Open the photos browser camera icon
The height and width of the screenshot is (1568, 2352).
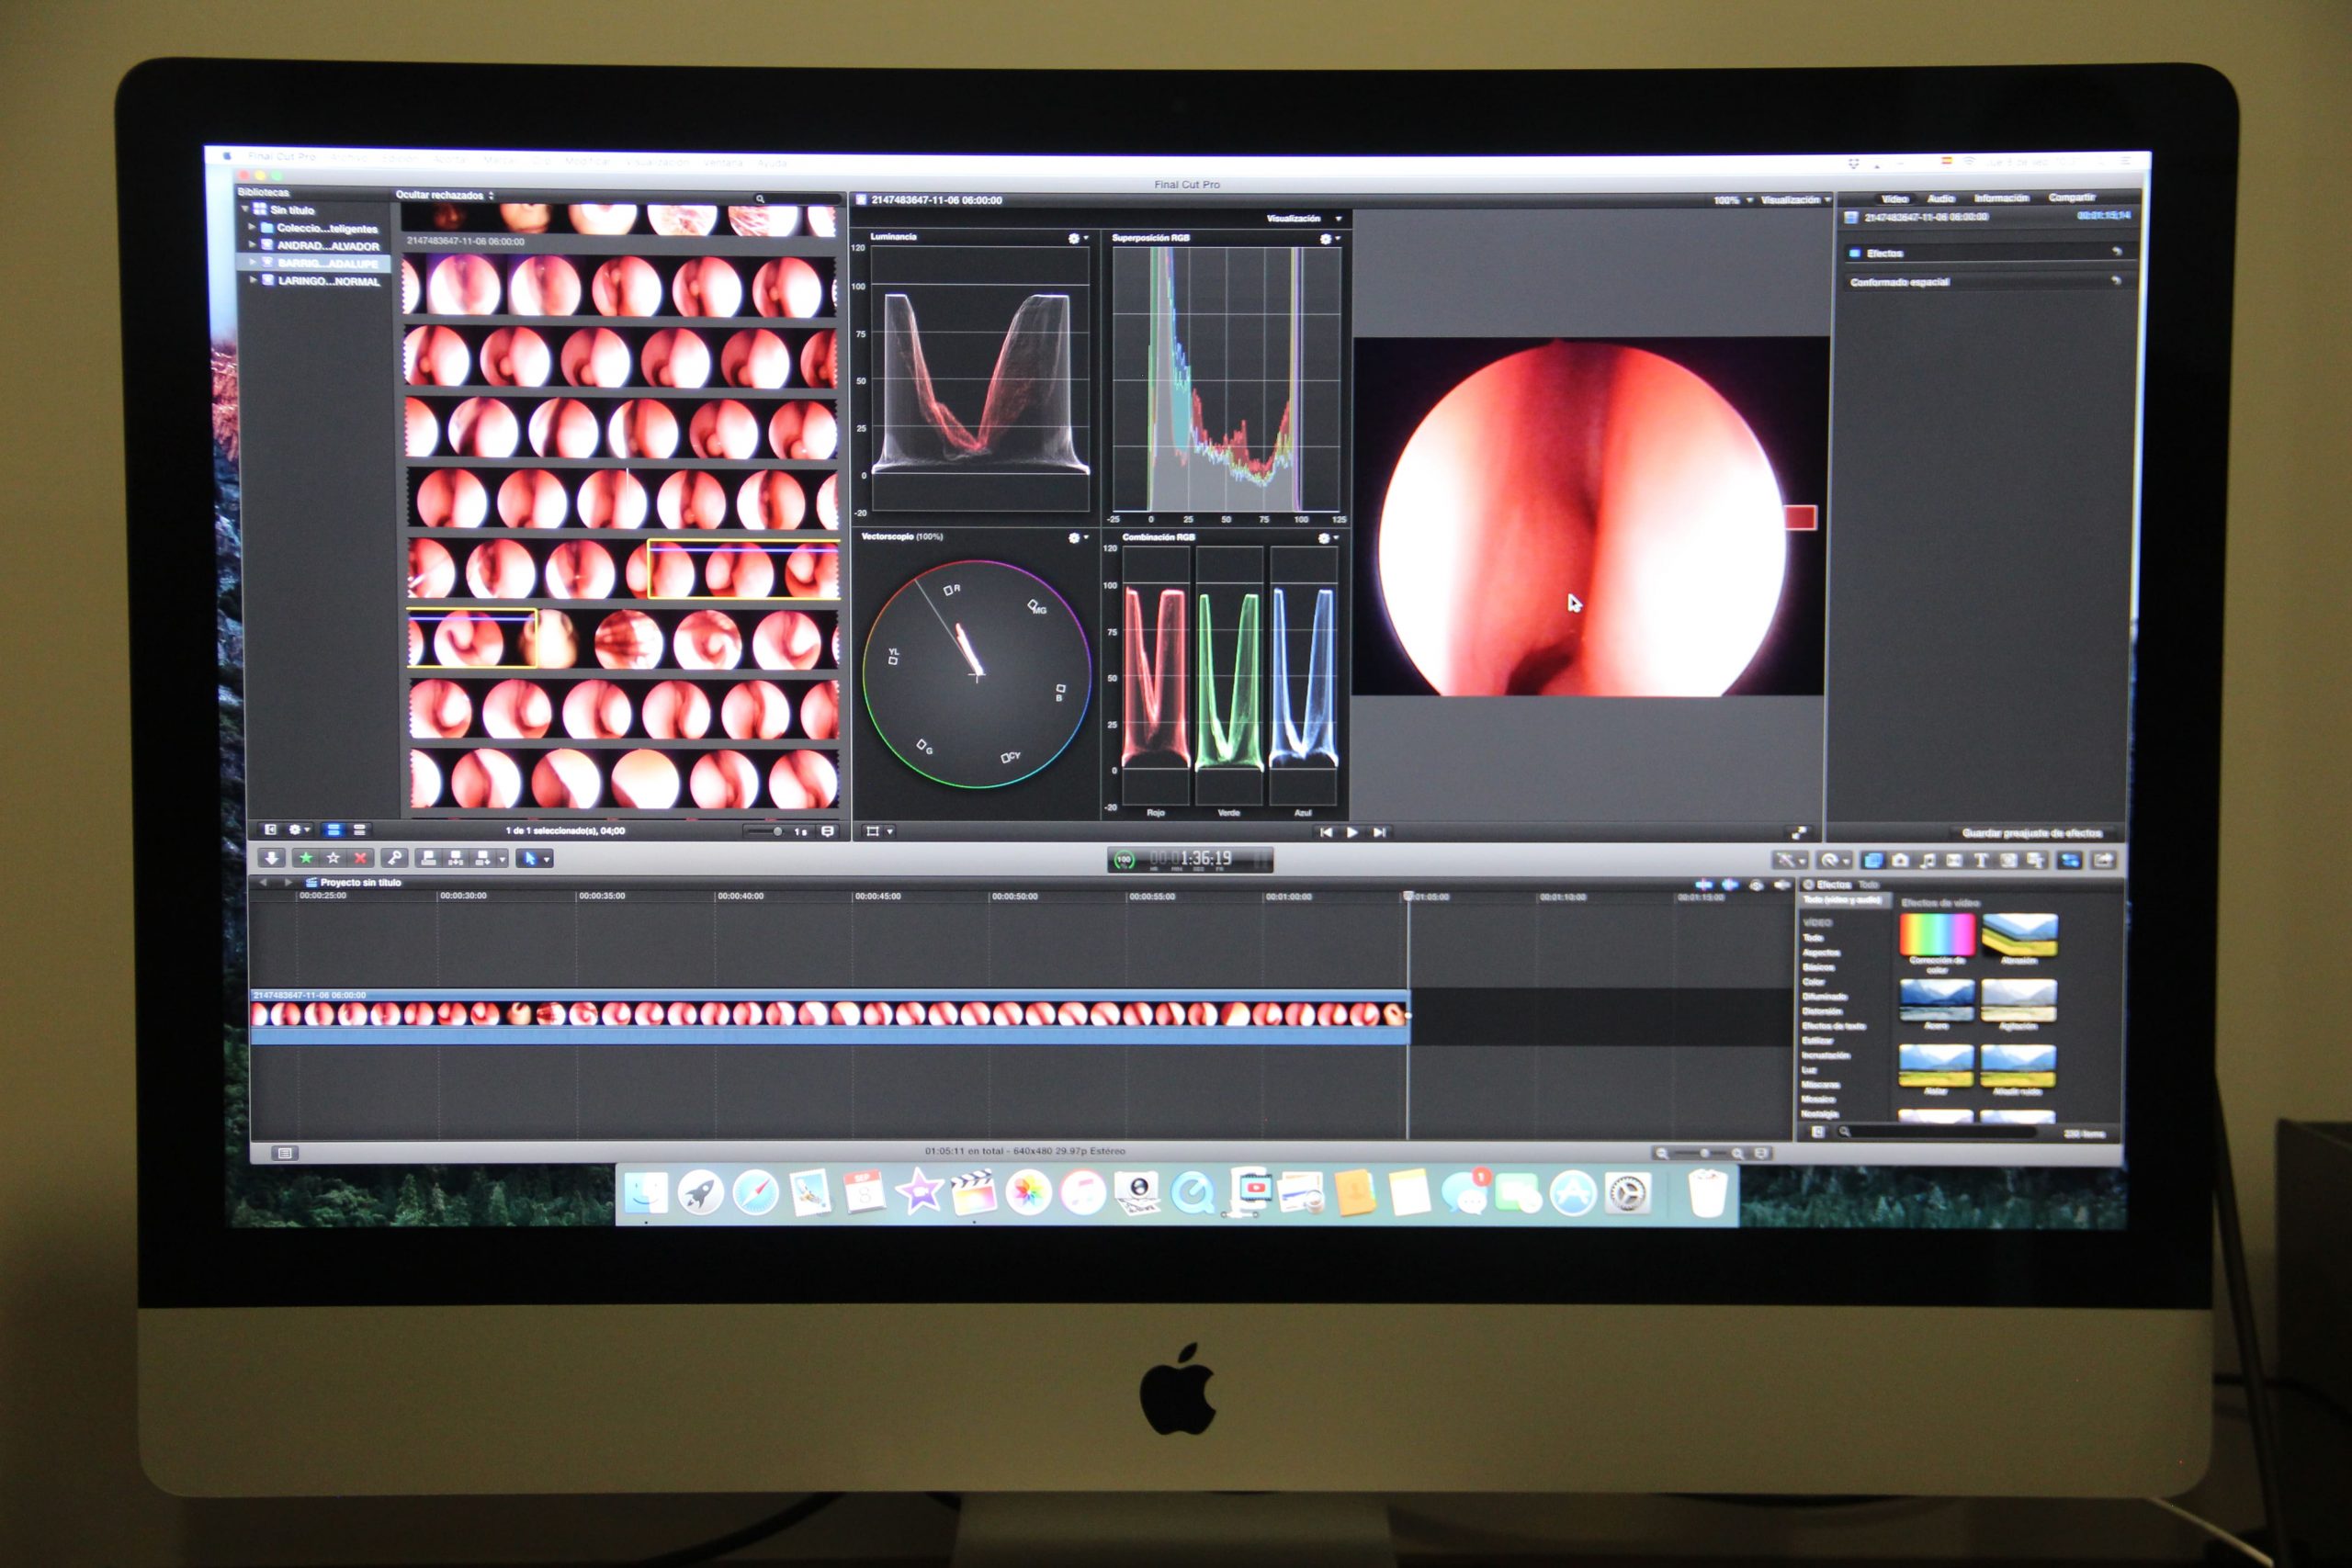click(1900, 860)
